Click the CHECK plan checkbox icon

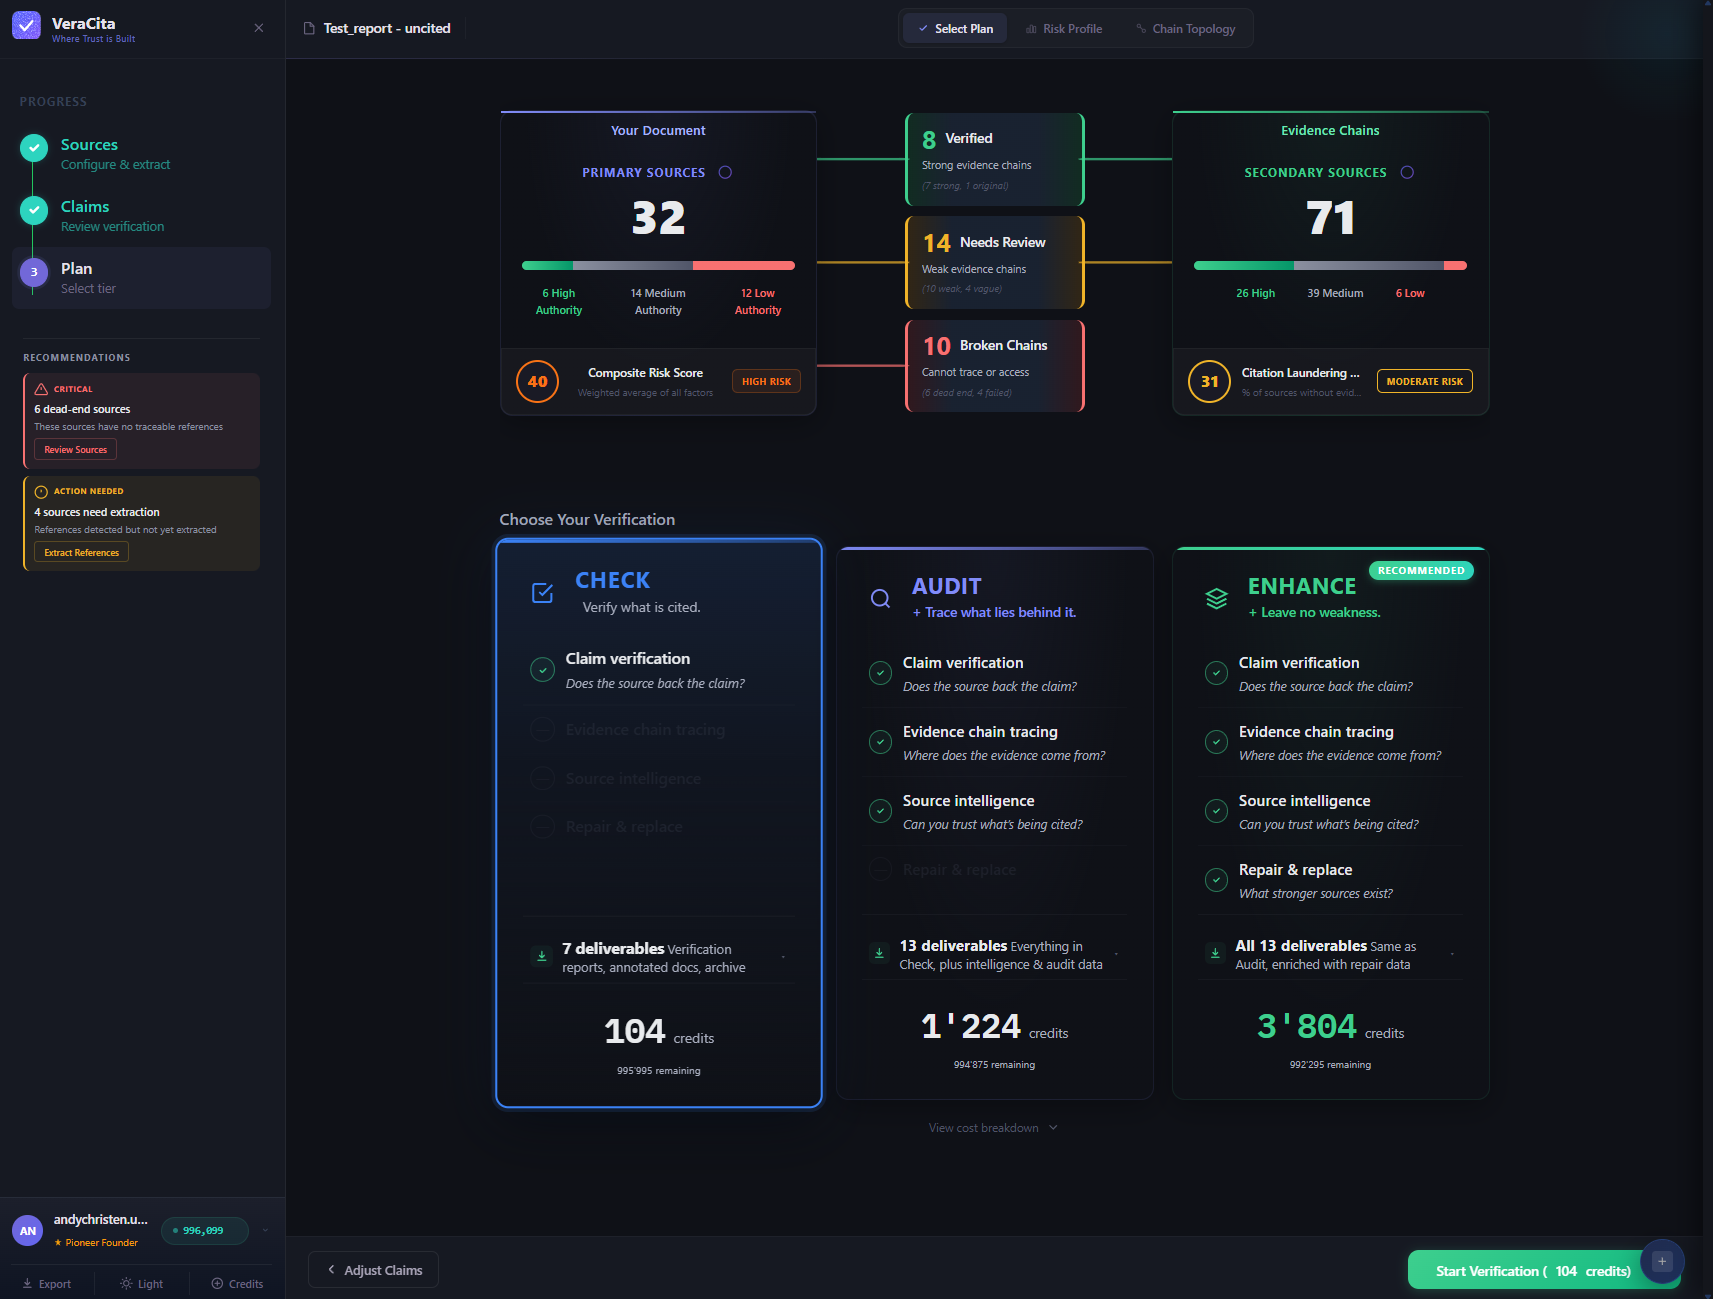[542, 593]
